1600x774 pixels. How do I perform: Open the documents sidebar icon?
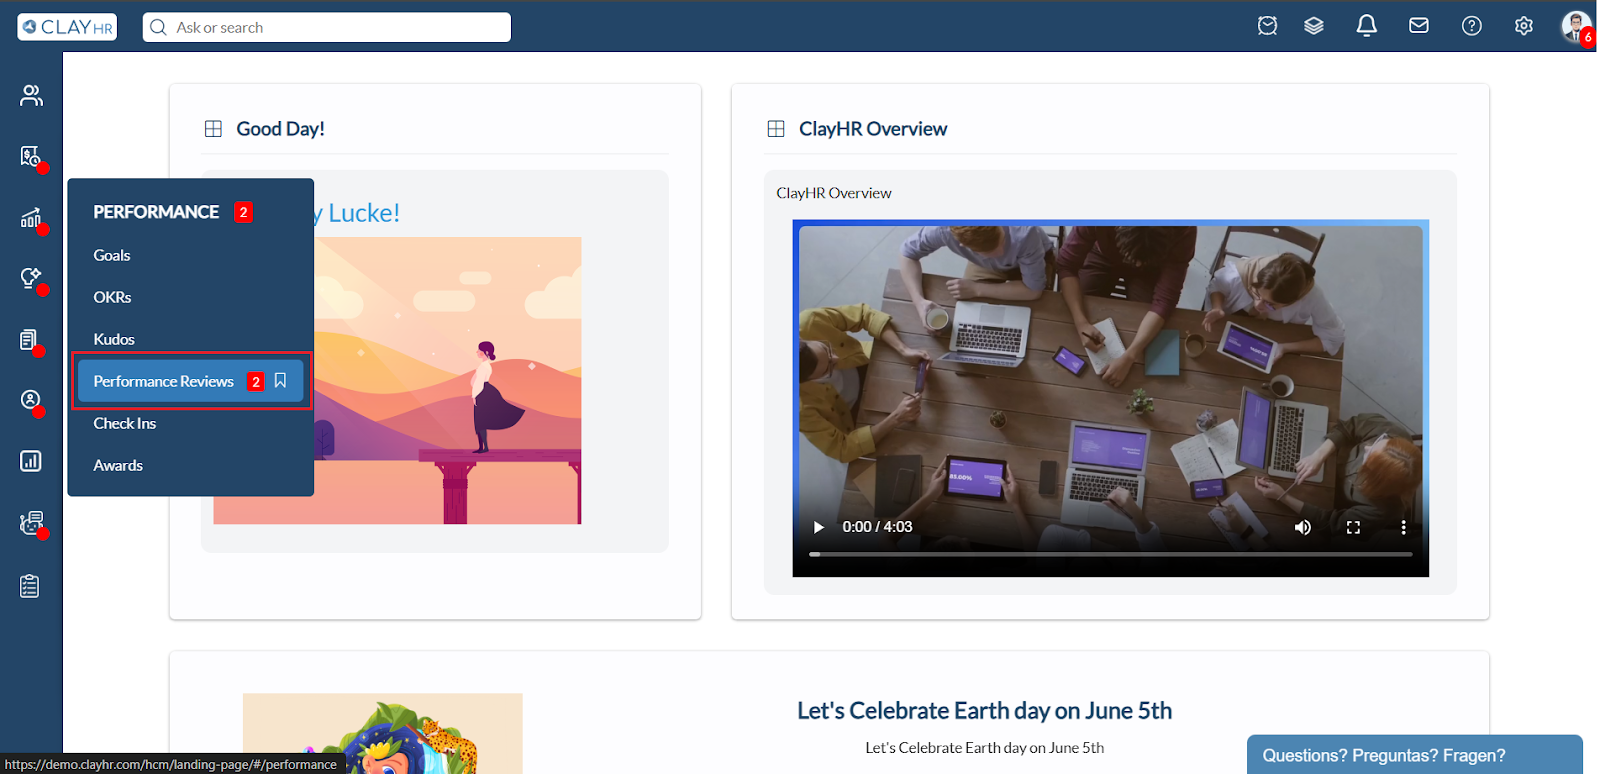[30, 340]
